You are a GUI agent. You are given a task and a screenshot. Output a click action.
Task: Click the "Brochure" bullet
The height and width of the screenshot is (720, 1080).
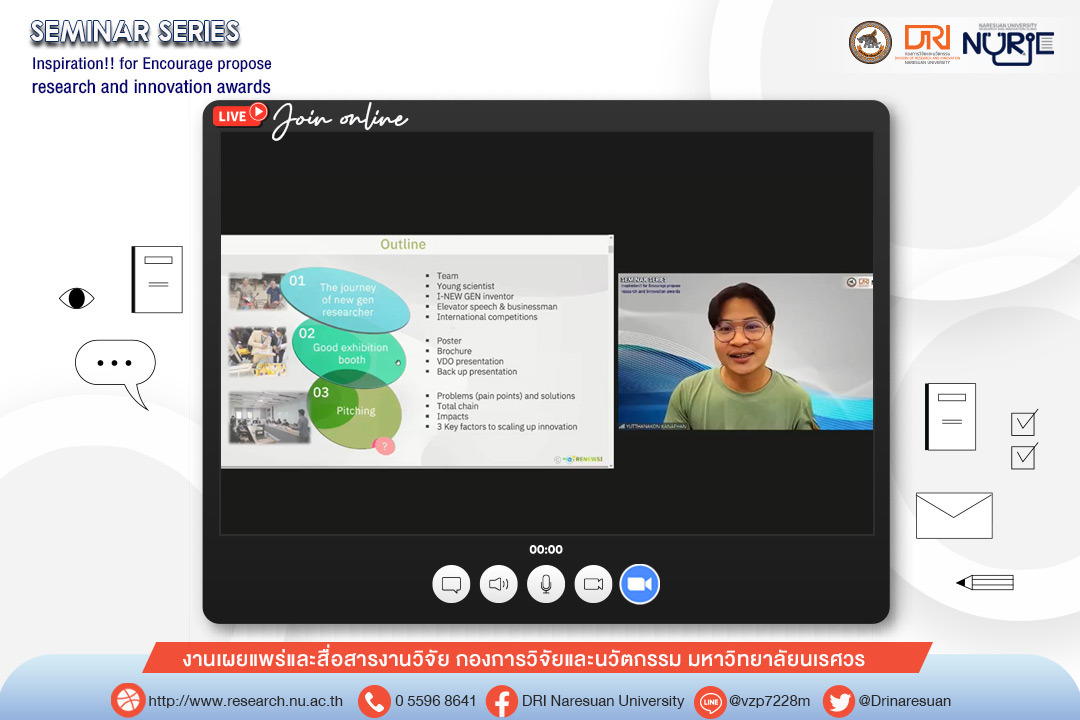coord(454,351)
